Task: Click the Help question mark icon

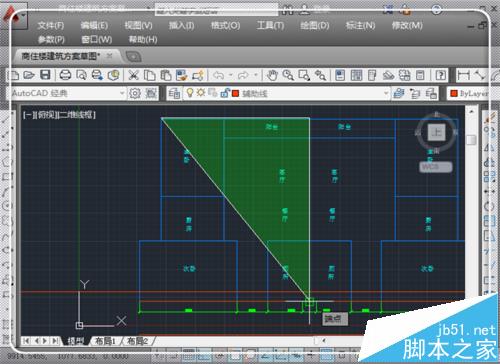Action: coord(441,75)
